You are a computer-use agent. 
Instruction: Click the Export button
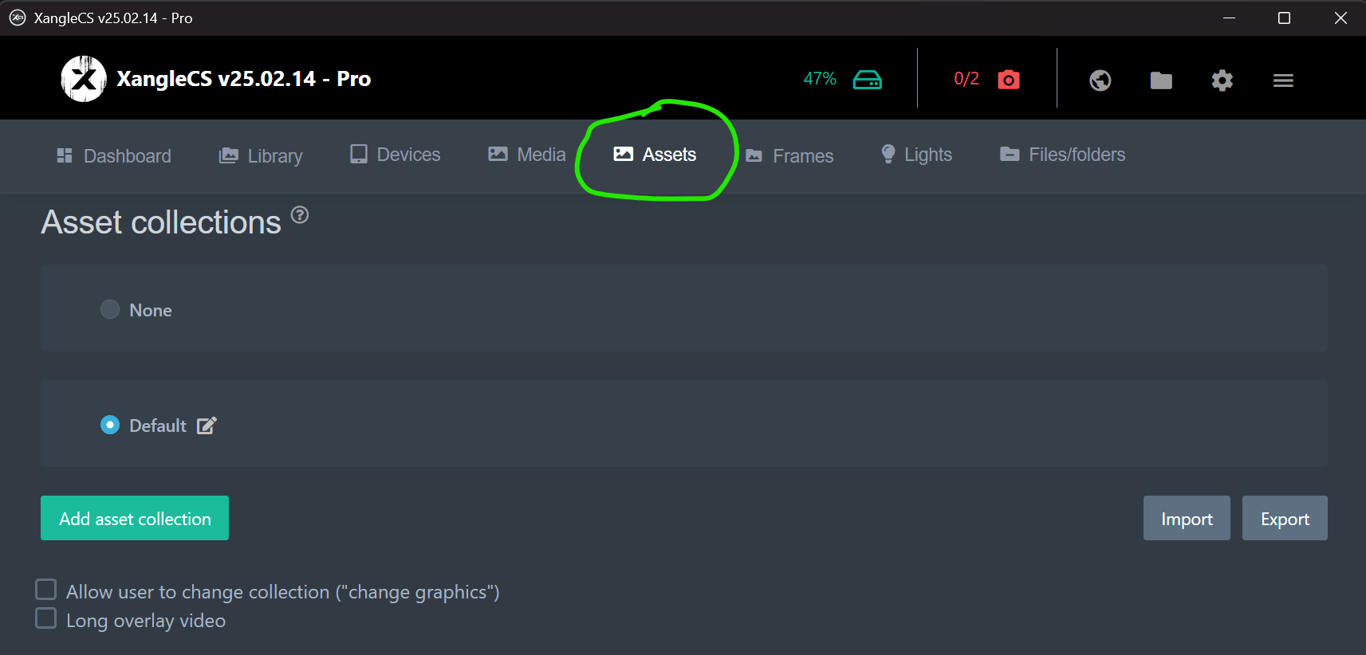click(x=1285, y=518)
